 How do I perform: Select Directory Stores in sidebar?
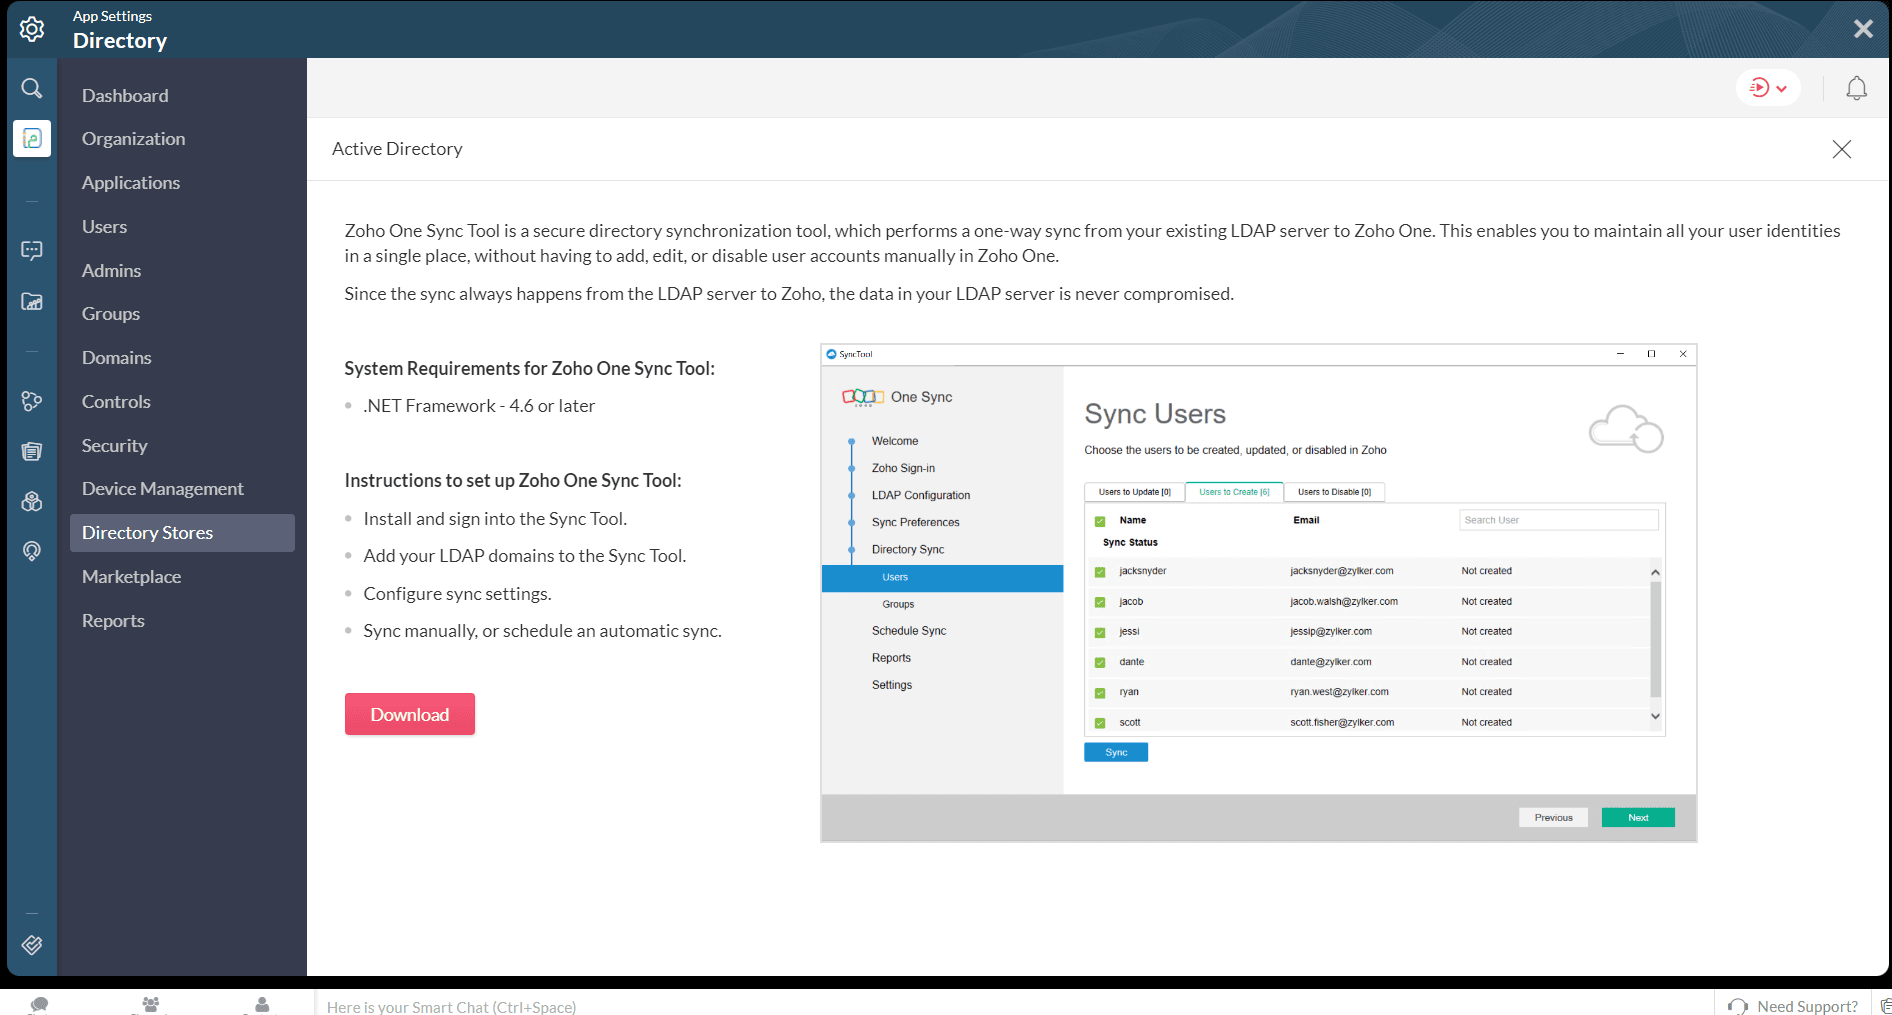click(x=182, y=533)
